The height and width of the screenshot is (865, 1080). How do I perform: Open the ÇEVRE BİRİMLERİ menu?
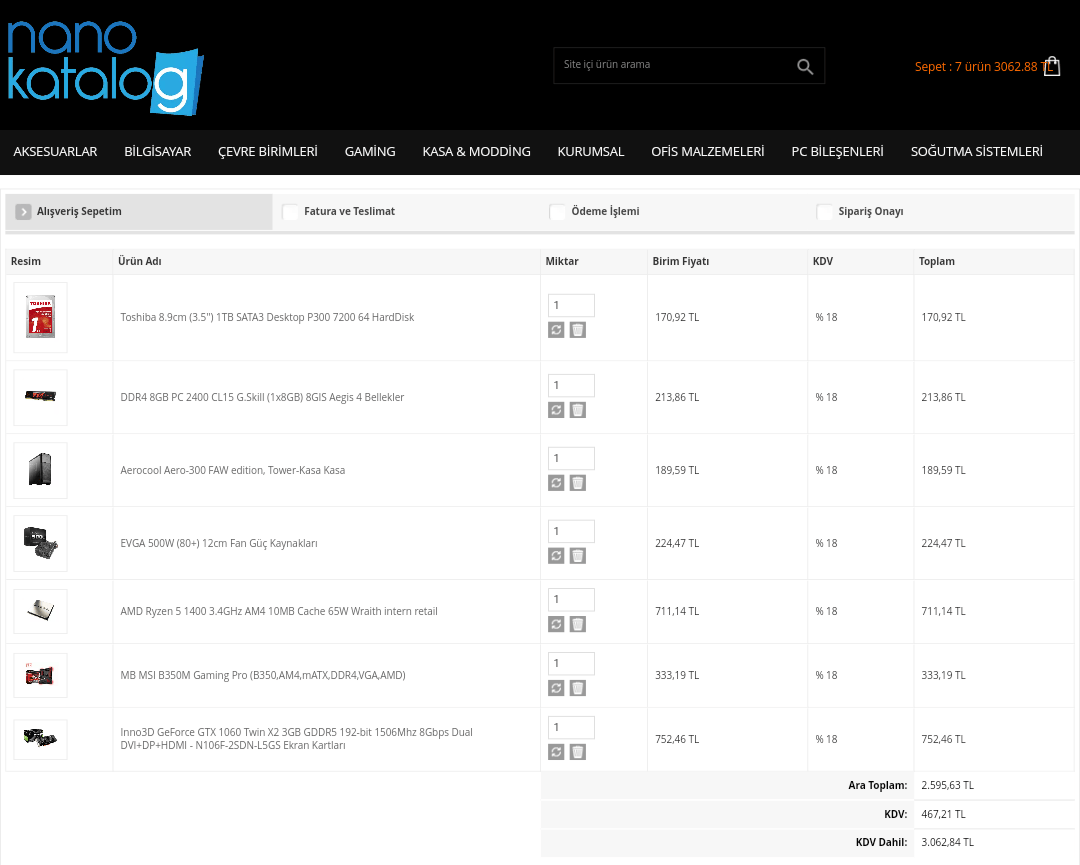click(x=268, y=152)
